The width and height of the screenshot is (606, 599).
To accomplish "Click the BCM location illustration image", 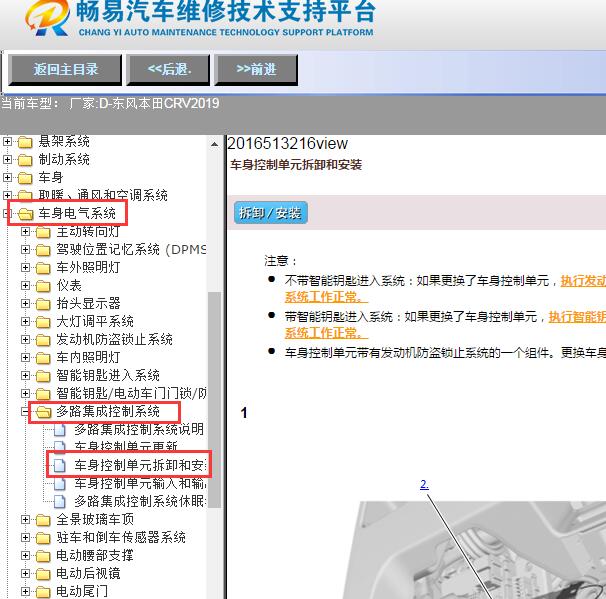I will [474, 550].
